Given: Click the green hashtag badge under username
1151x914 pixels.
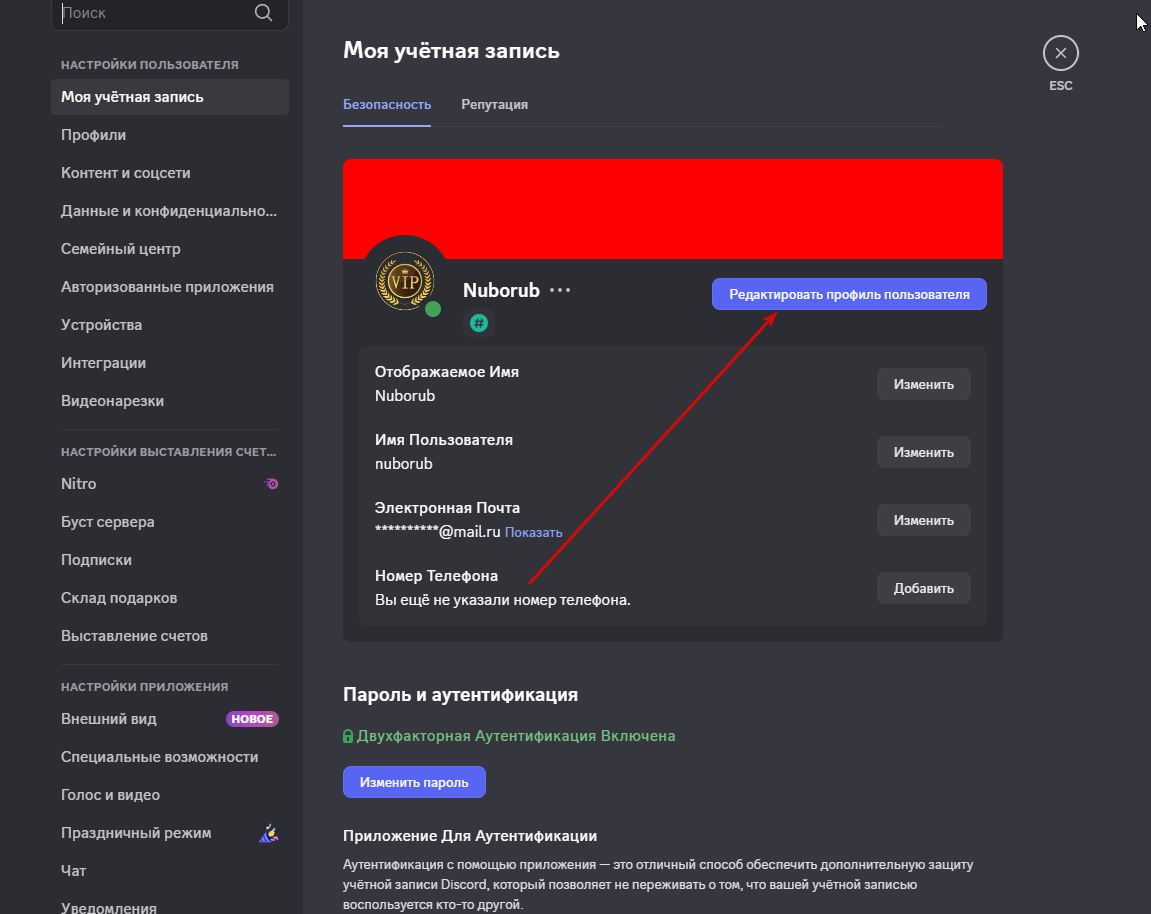Looking at the screenshot, I should [479, 323].
